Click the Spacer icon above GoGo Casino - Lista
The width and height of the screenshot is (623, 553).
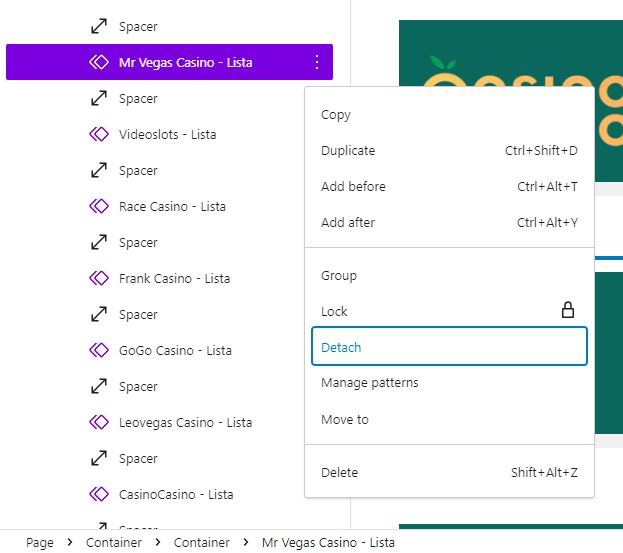(99, 314)
